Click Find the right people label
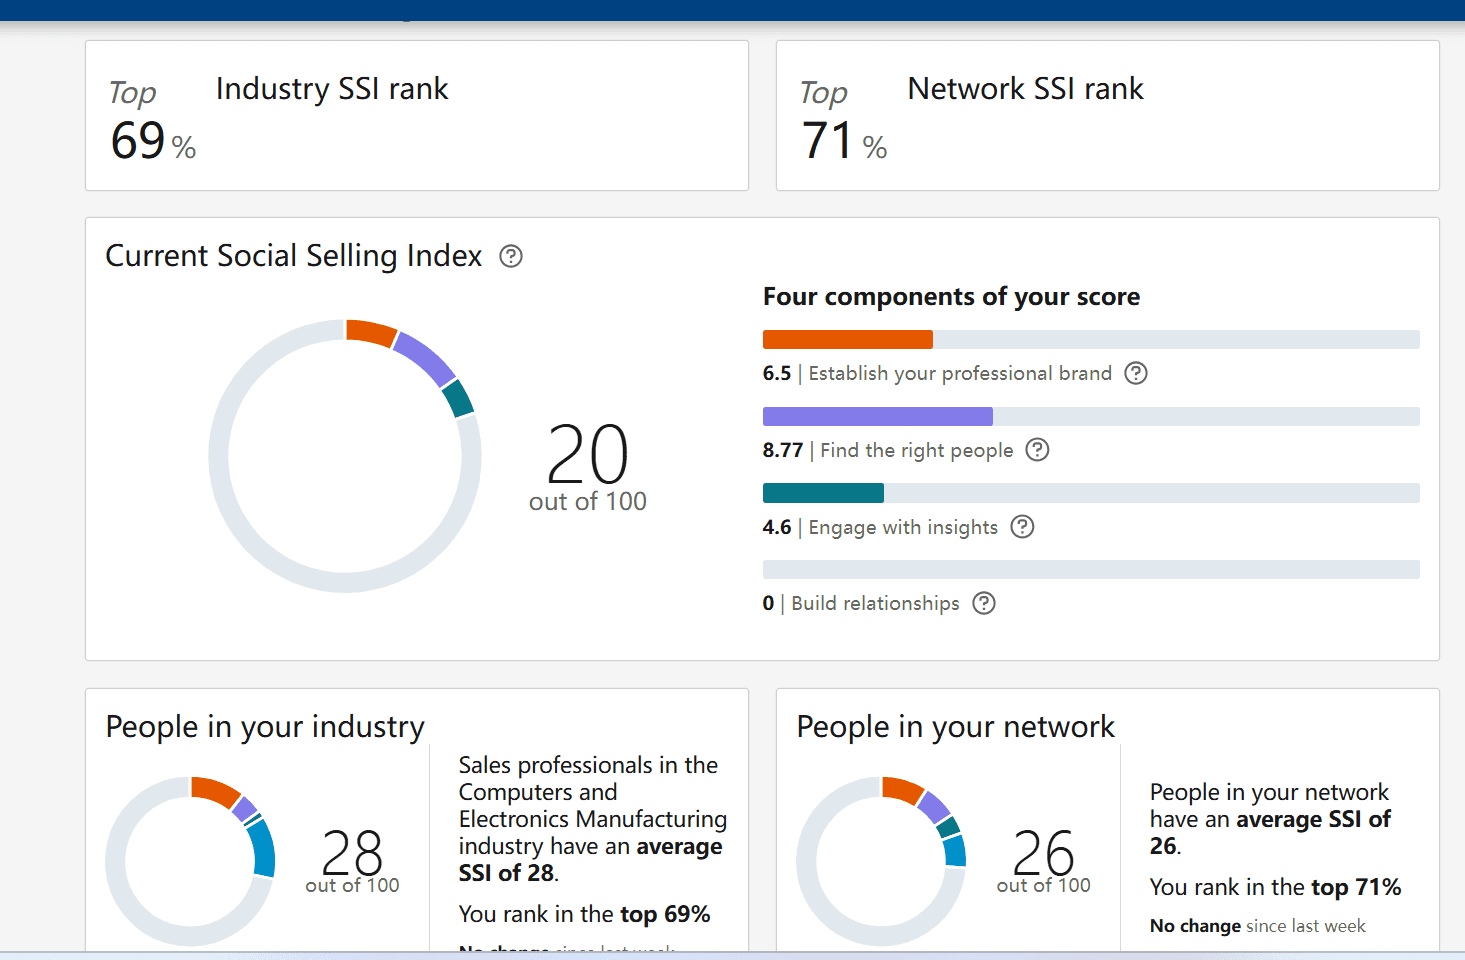This screenshot has height=960, width=1465. click(x=917, y=450)
